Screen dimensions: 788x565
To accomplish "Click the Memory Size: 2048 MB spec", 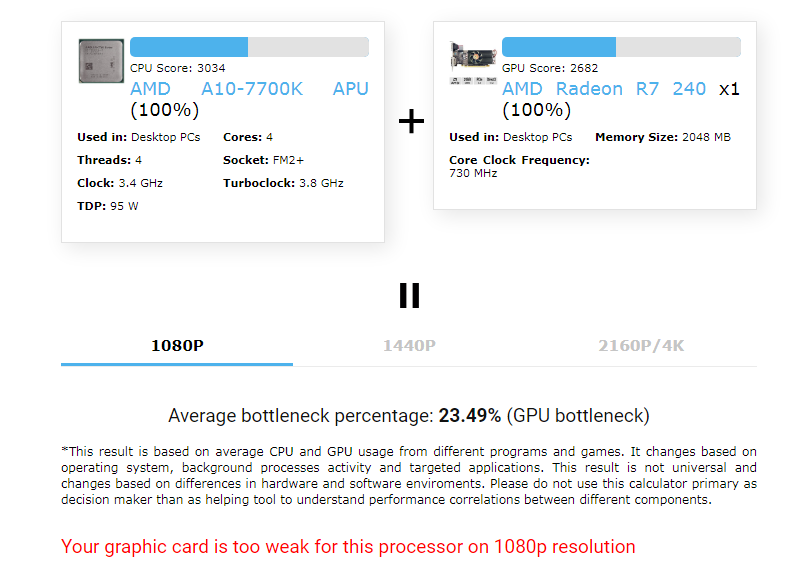I will tap(663, 137).
